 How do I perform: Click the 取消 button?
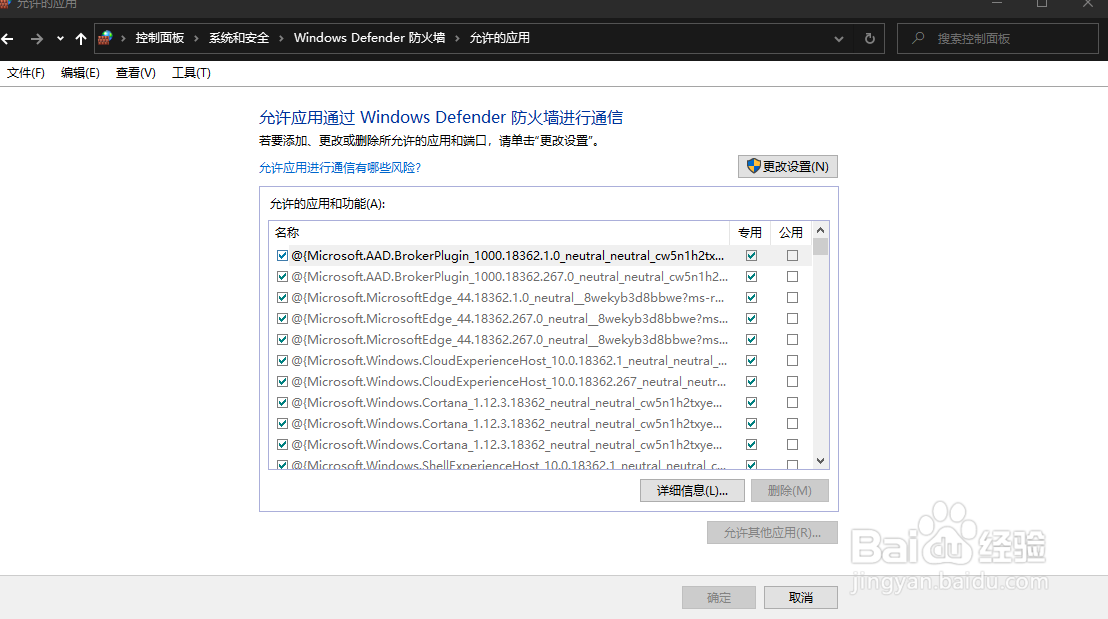click(801, 598)
